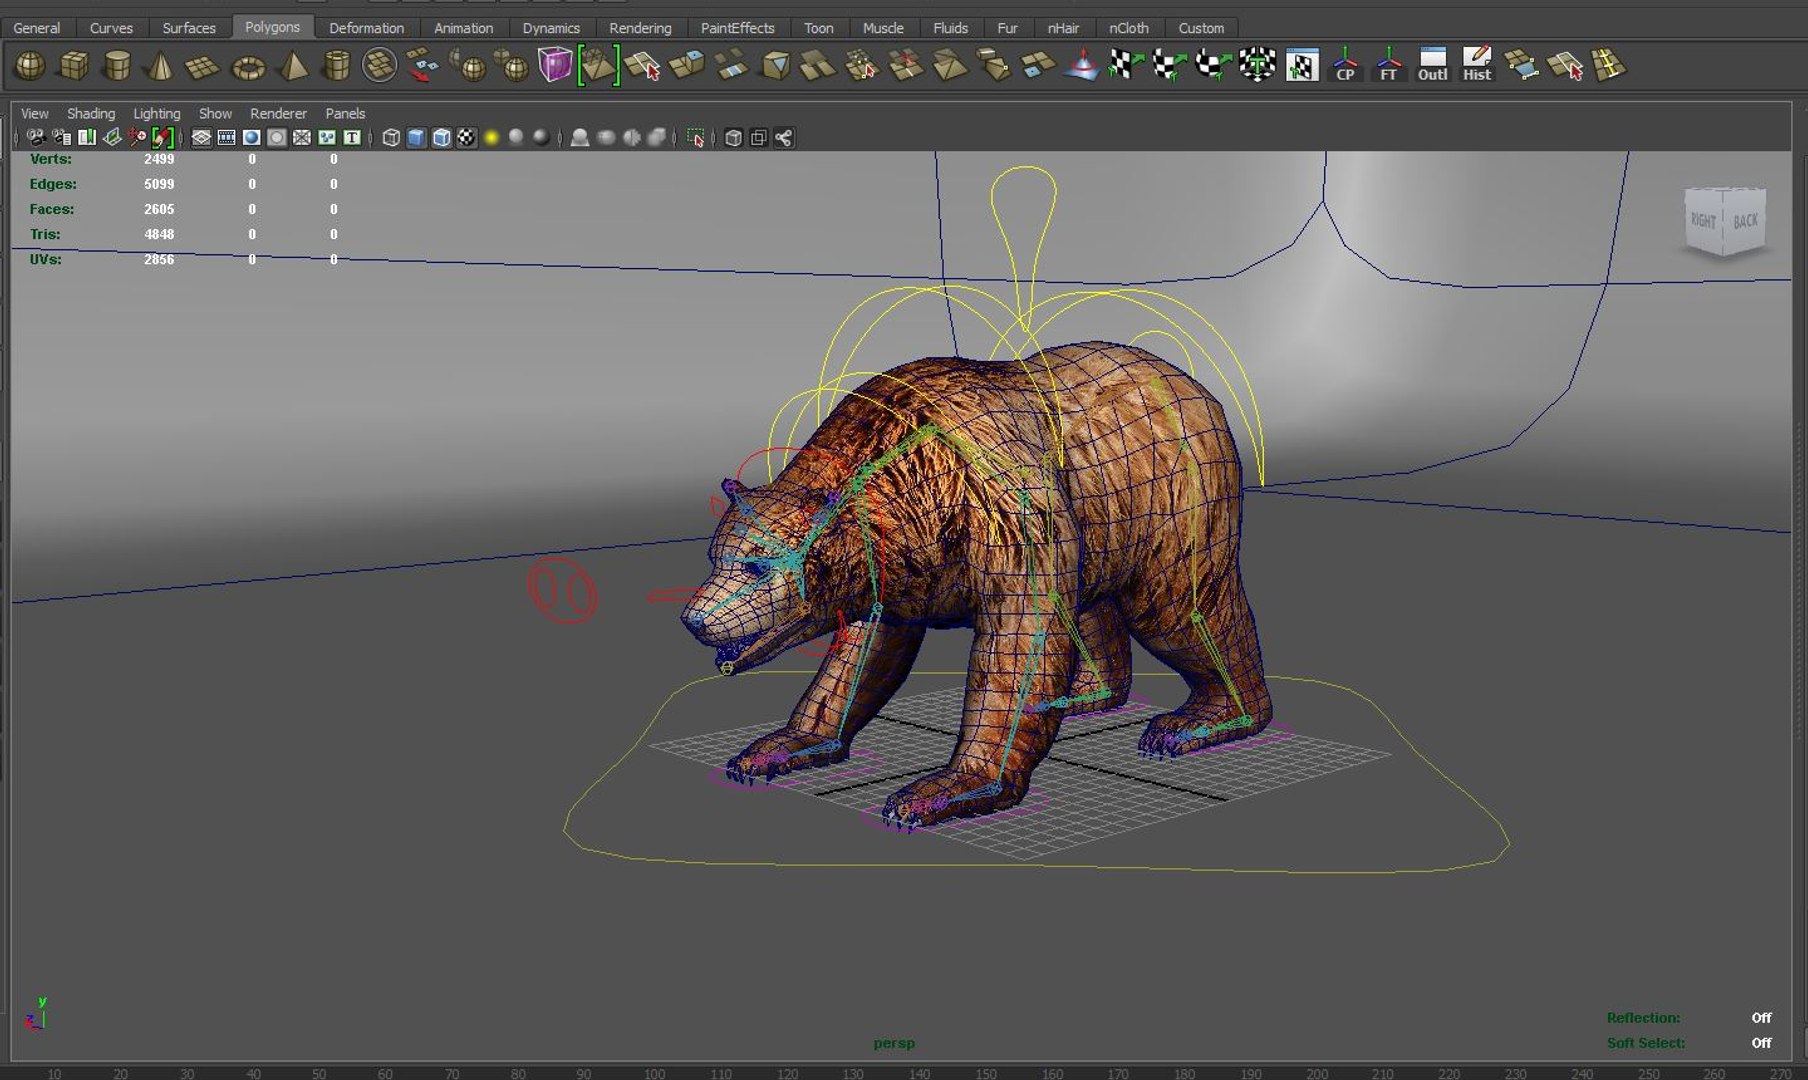The height and width of the screenshot is (1080, 1808).
Task: Switch to the PaintEffects shelf tab
Action: click(x=737, y=28)
